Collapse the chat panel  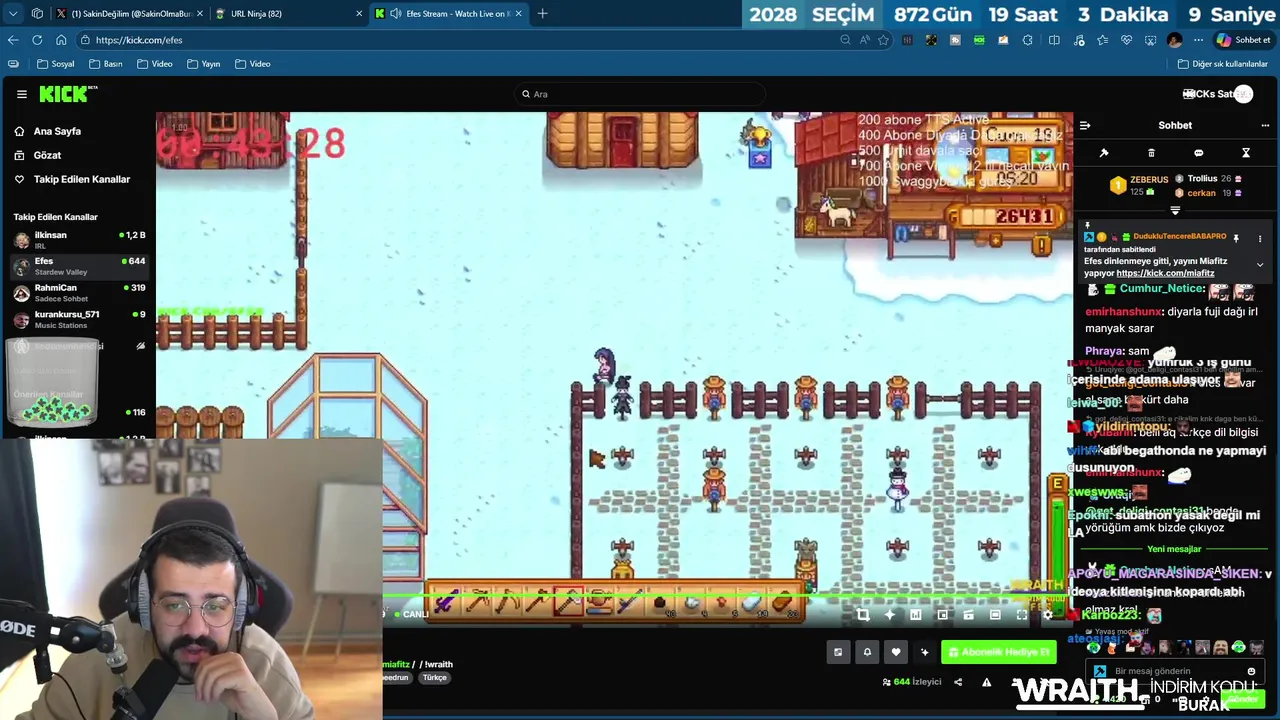tap(1085, 125)
